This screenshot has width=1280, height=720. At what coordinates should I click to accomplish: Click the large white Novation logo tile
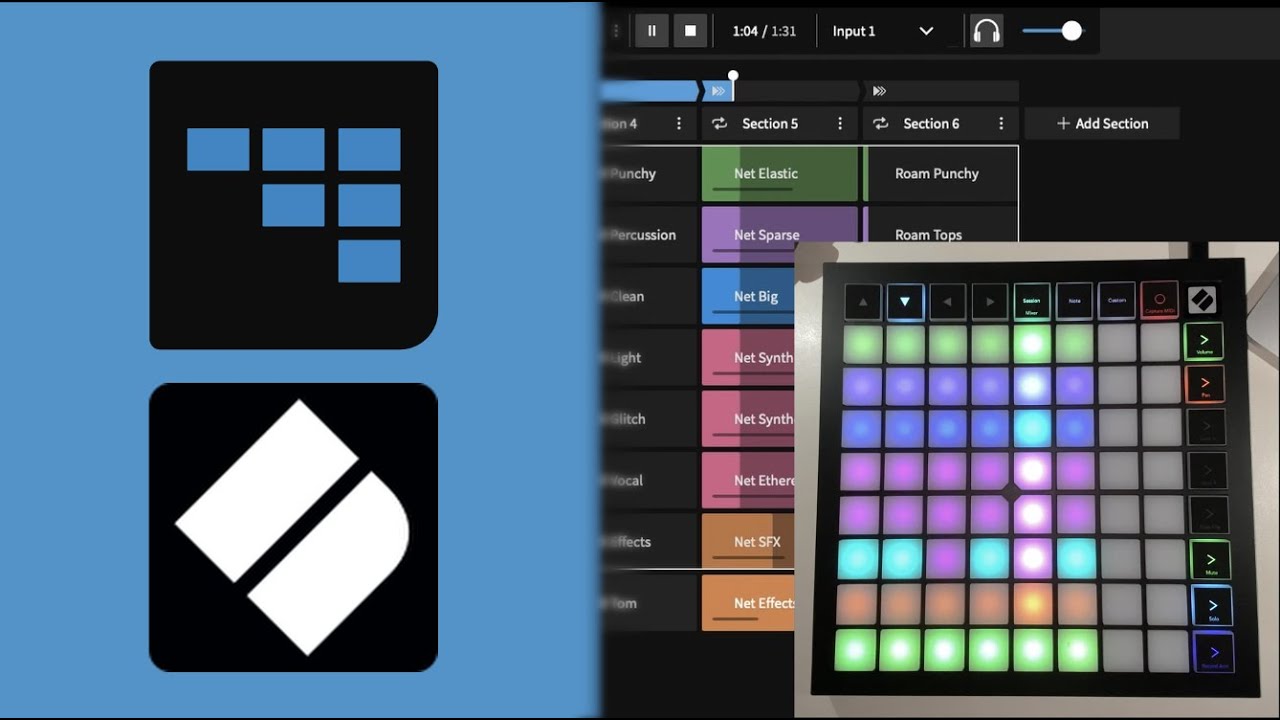tap(294, 527)
